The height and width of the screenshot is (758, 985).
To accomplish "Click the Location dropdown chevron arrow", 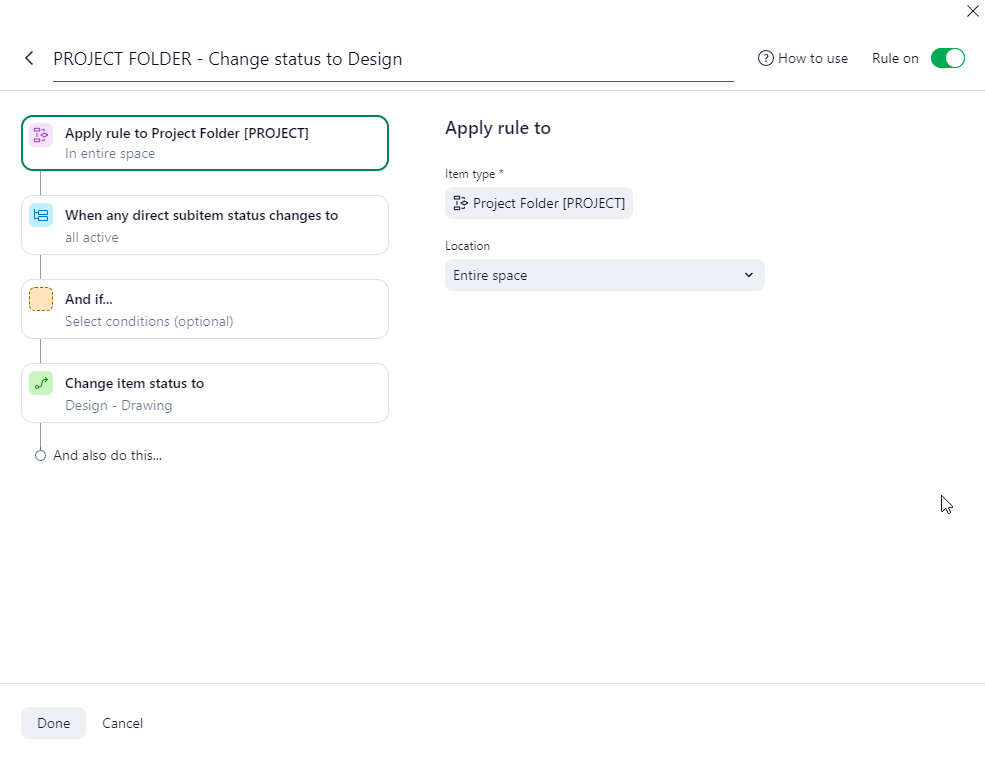I will tap(749, 275).
